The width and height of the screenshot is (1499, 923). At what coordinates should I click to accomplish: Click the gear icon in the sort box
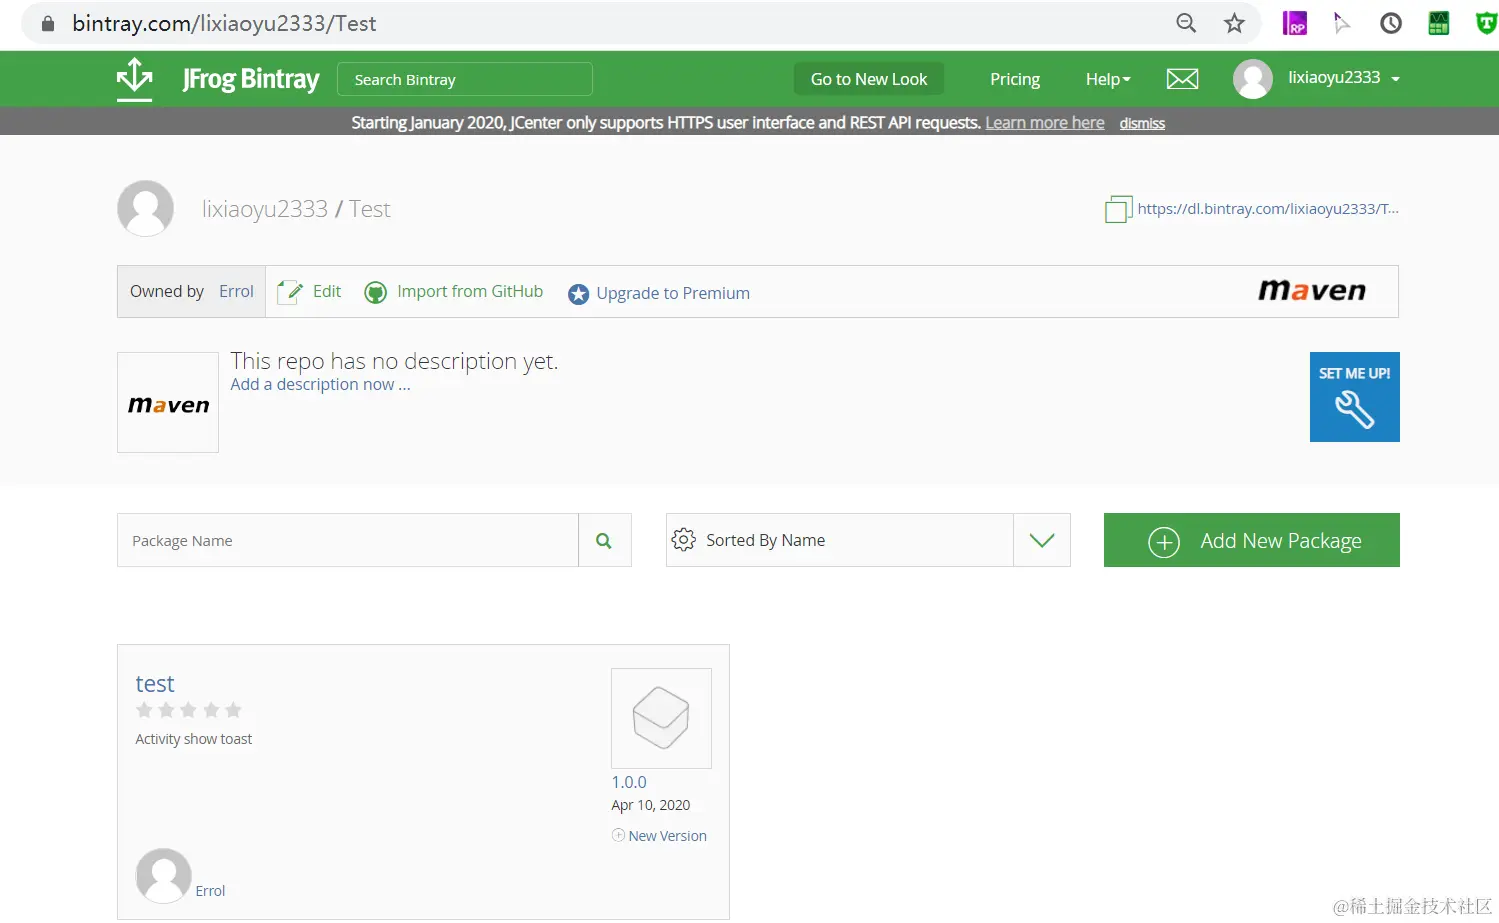tap(684, 540)
